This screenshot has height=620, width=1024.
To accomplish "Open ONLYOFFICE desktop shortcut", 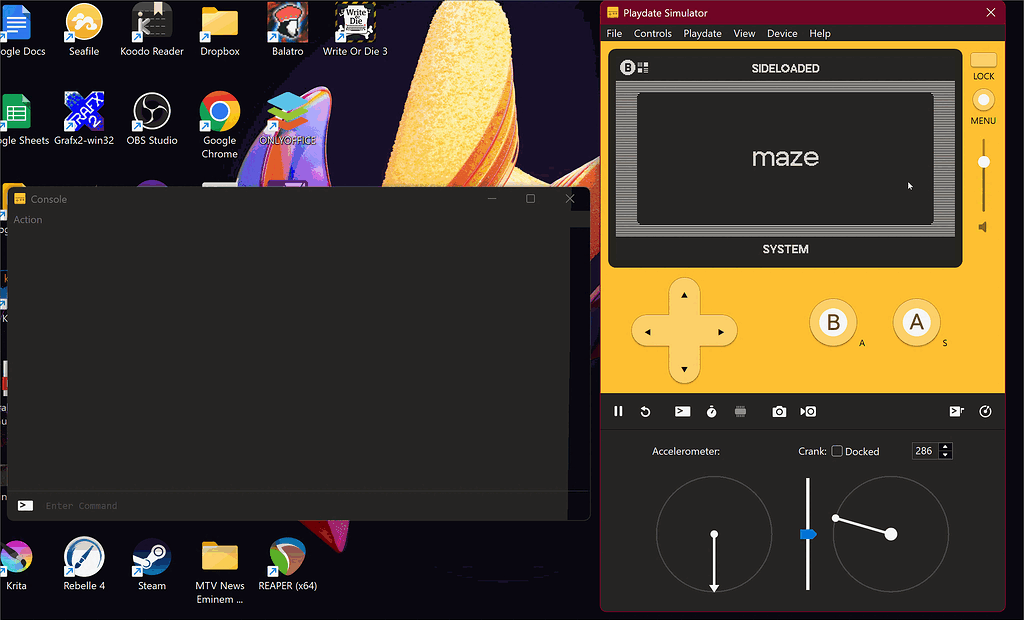I will (287, 119).
